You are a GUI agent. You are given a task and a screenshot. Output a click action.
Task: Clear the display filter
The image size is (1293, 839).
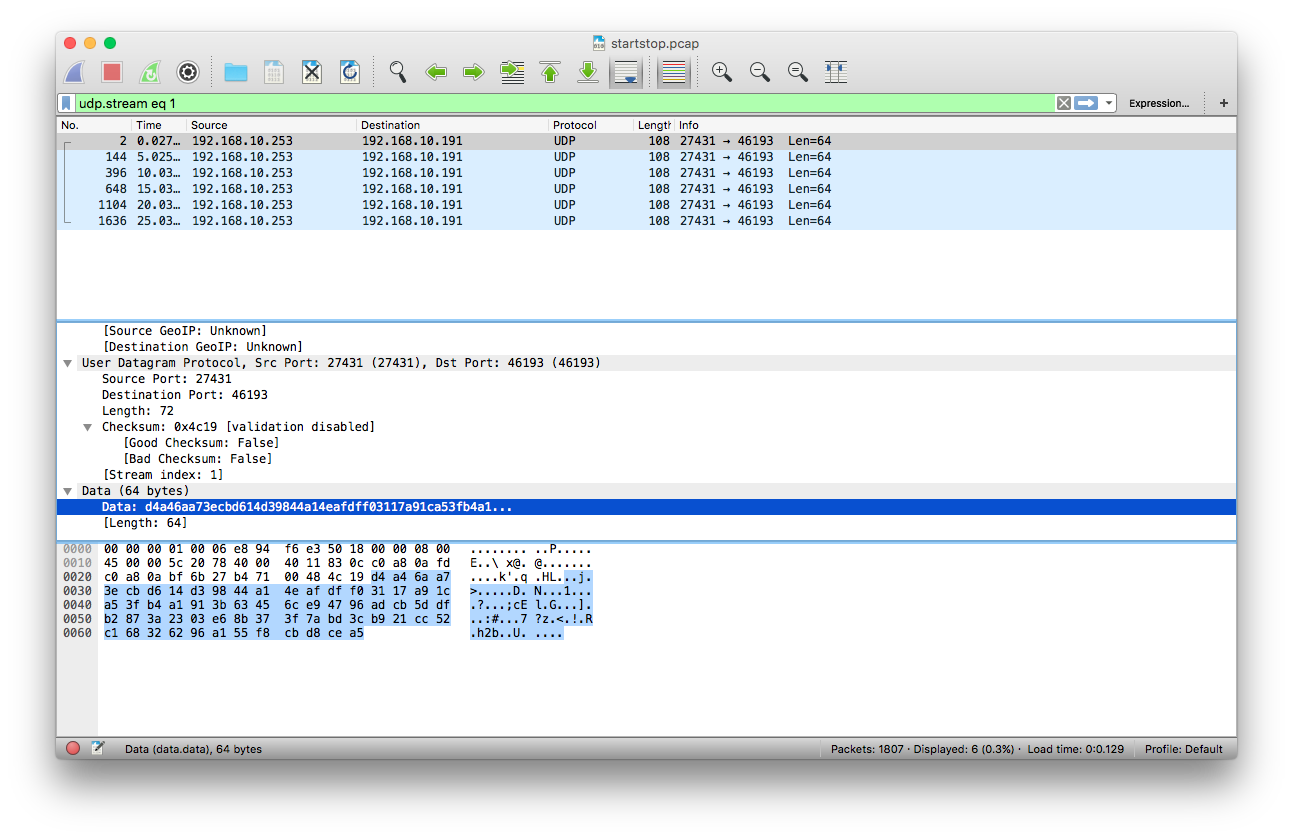1064,103
